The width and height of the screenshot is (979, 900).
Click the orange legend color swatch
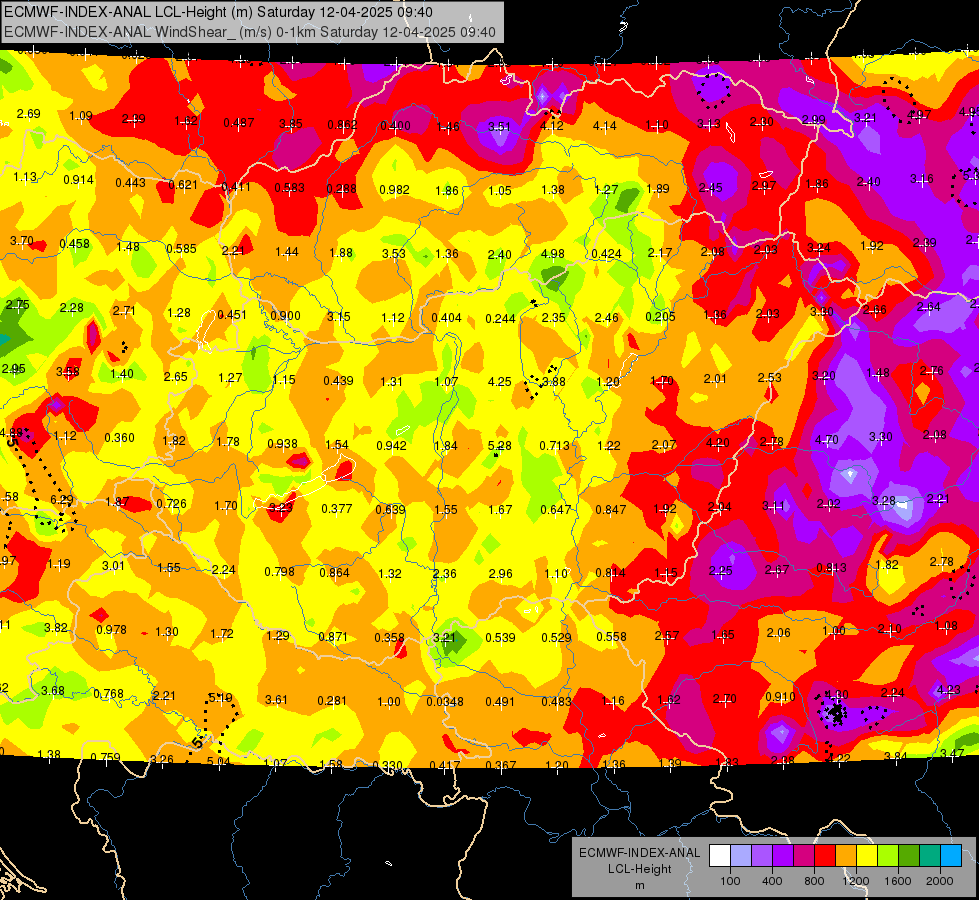tap(846, 856)
